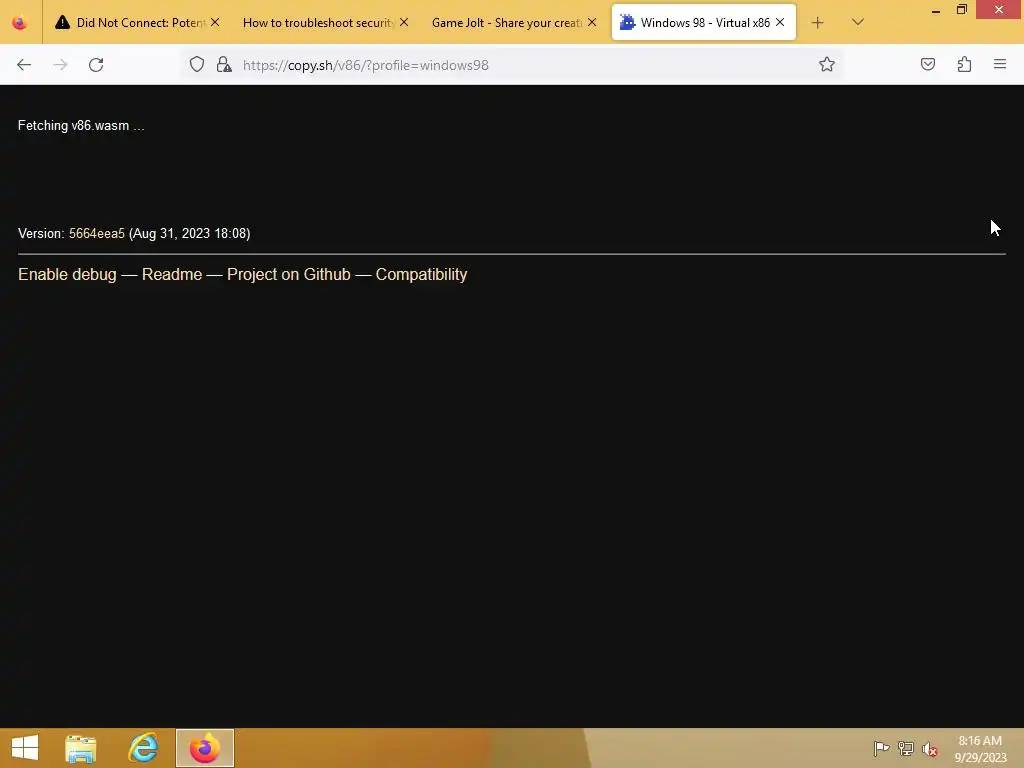Open the Extensions puzzle icon
This screenshot has width=1024, height=768.
pos(964,64)
